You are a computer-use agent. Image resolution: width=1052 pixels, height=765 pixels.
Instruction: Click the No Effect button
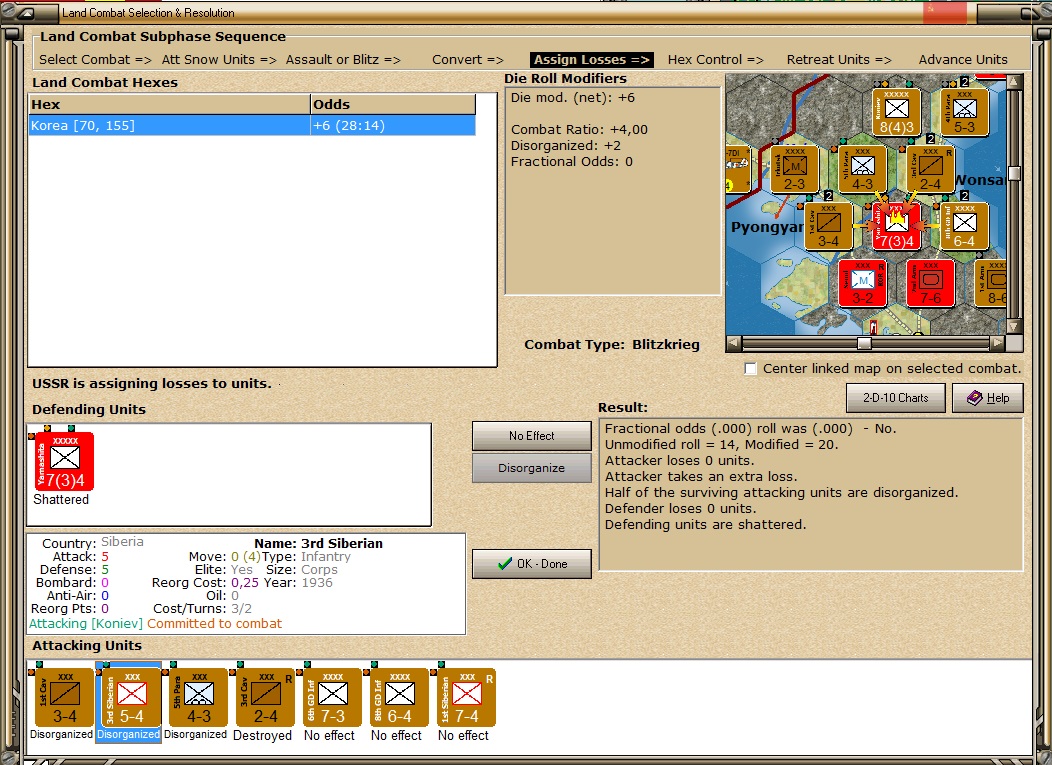(x=531, y=436)
